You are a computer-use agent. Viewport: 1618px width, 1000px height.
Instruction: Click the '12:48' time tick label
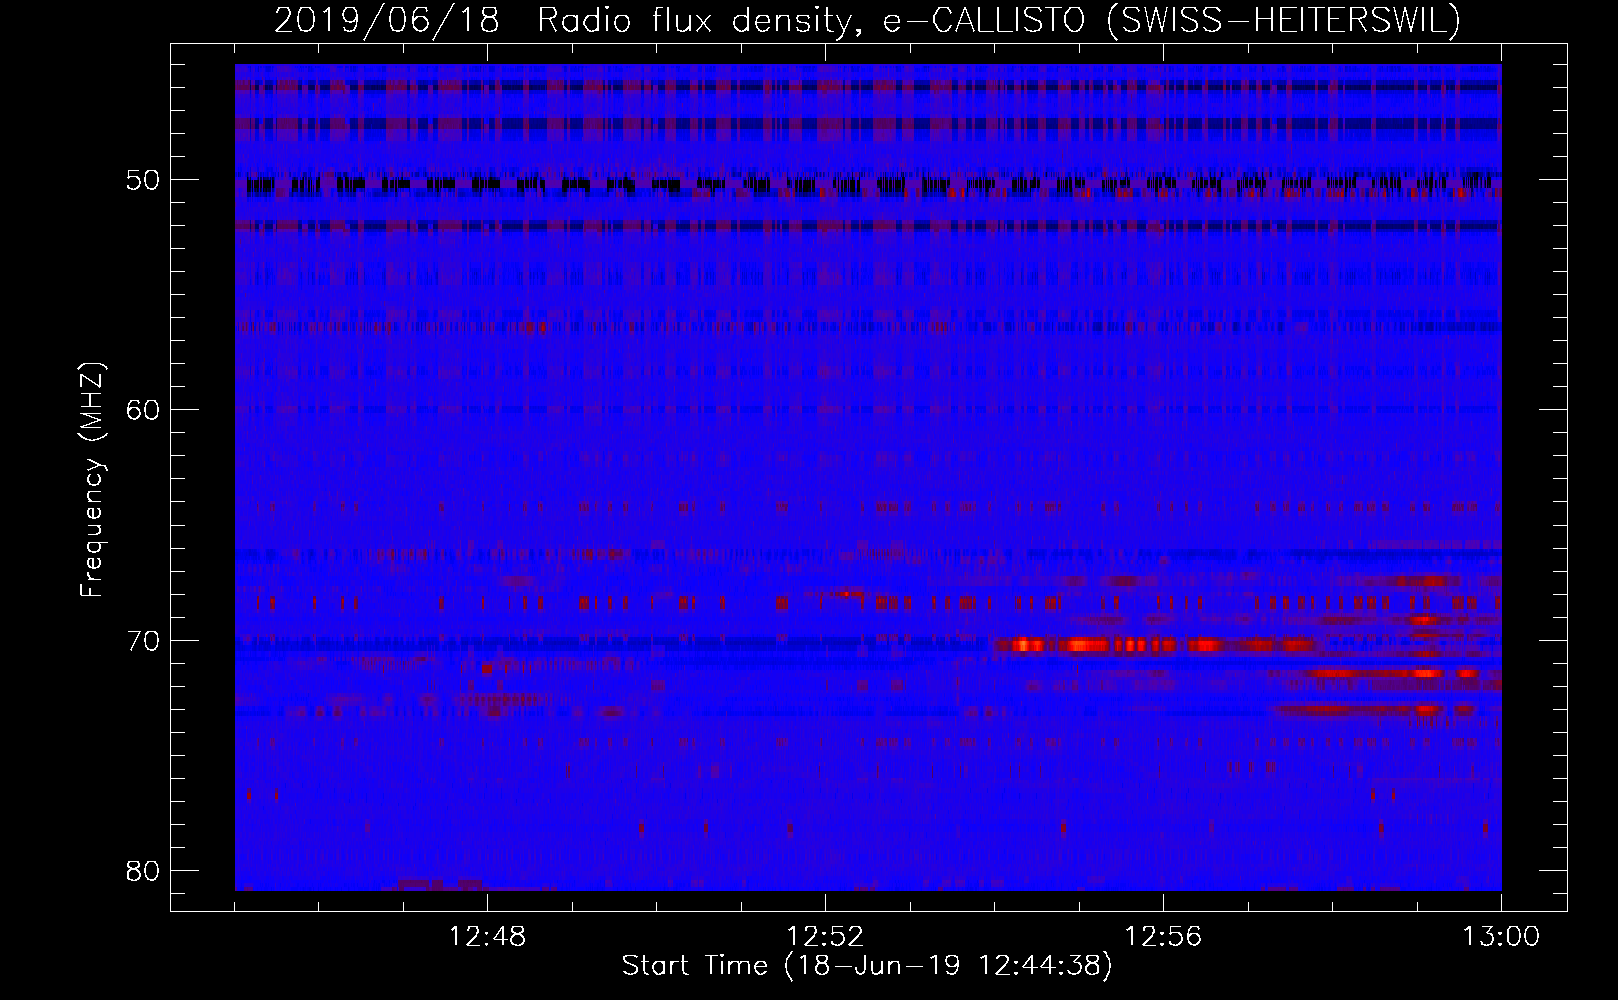[488, 937]
